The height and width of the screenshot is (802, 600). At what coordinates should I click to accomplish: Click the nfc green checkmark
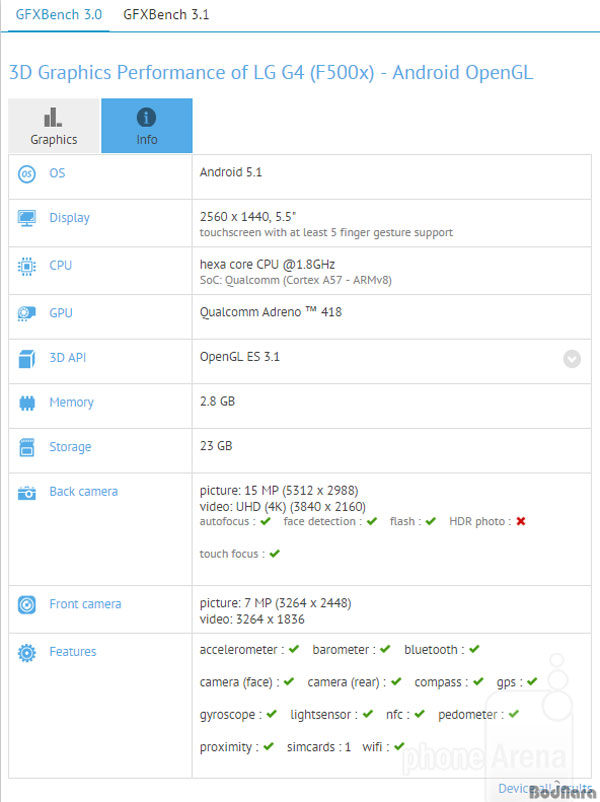pos(419,714)
